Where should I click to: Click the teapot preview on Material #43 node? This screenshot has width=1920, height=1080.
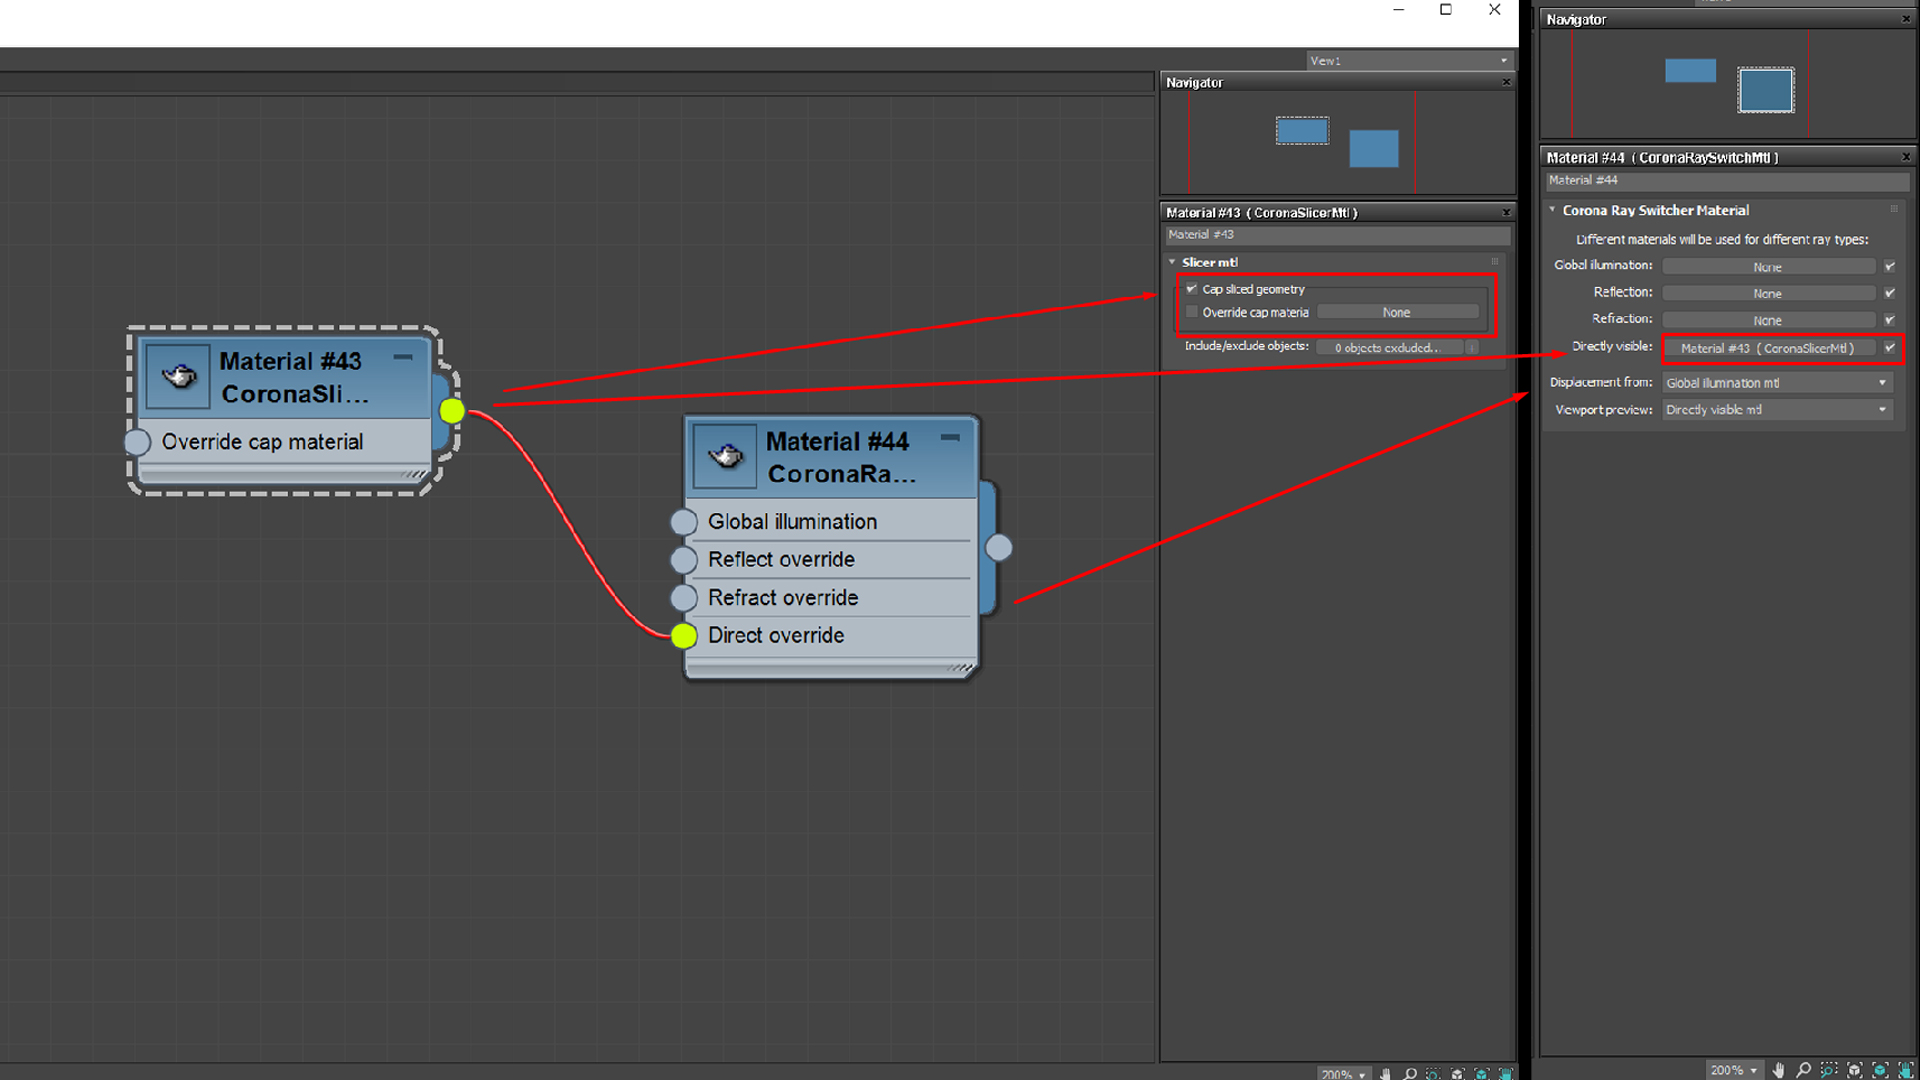click(178, 377)
